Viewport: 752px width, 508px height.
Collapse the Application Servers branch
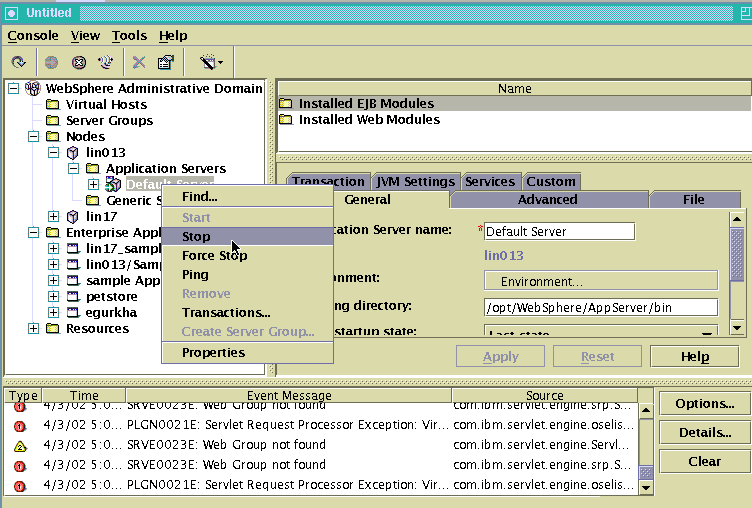73,168
